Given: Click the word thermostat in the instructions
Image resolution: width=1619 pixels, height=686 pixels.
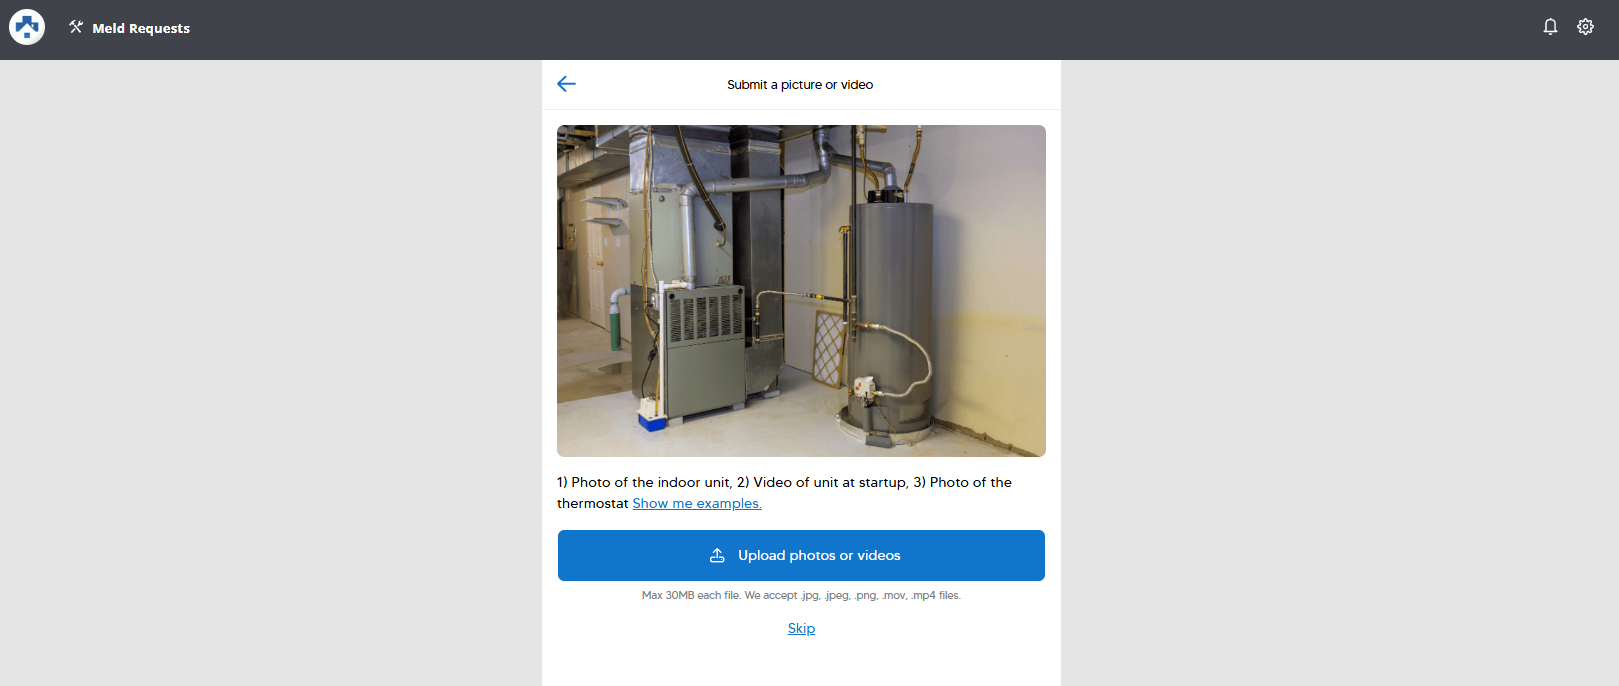Looking at the screenshot, I should pyautogui.click(x=592, y=503).
